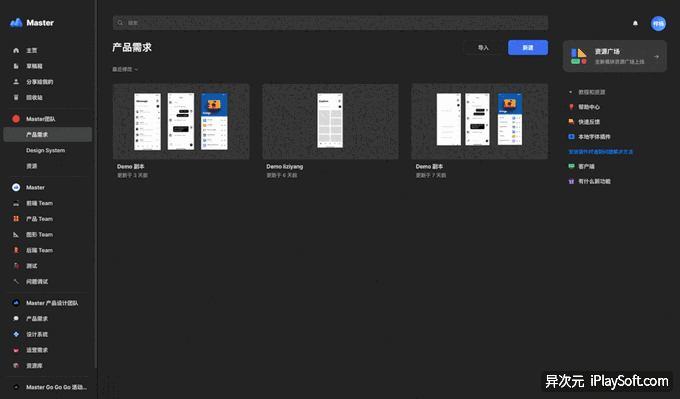Viewport: 680px width, 399px height.
Task: Select the red Master团队 team avatar
Action: (x=16, y=119)
